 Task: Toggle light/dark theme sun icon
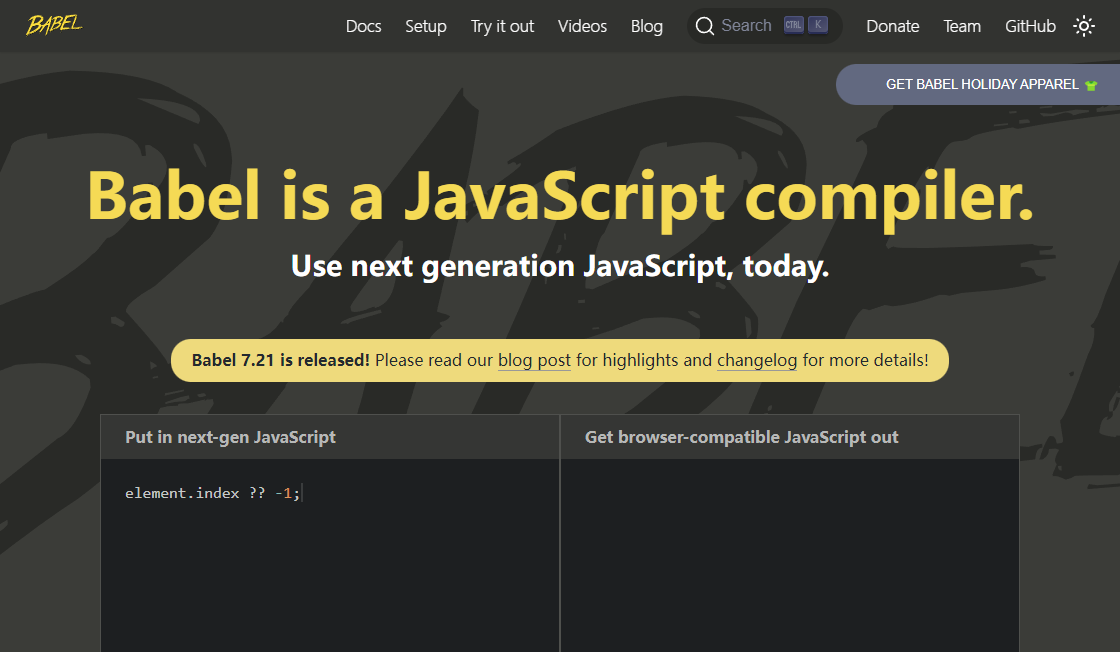(x=1084, y=26)
